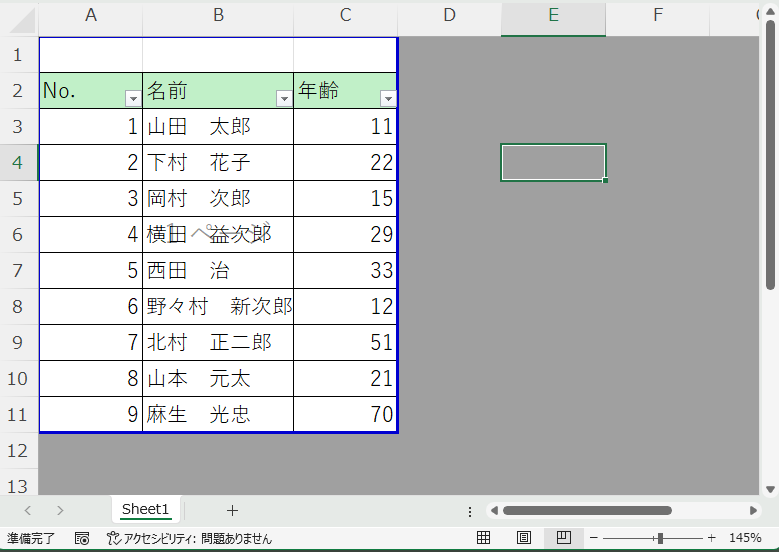Select column C header

click(345, 15)
